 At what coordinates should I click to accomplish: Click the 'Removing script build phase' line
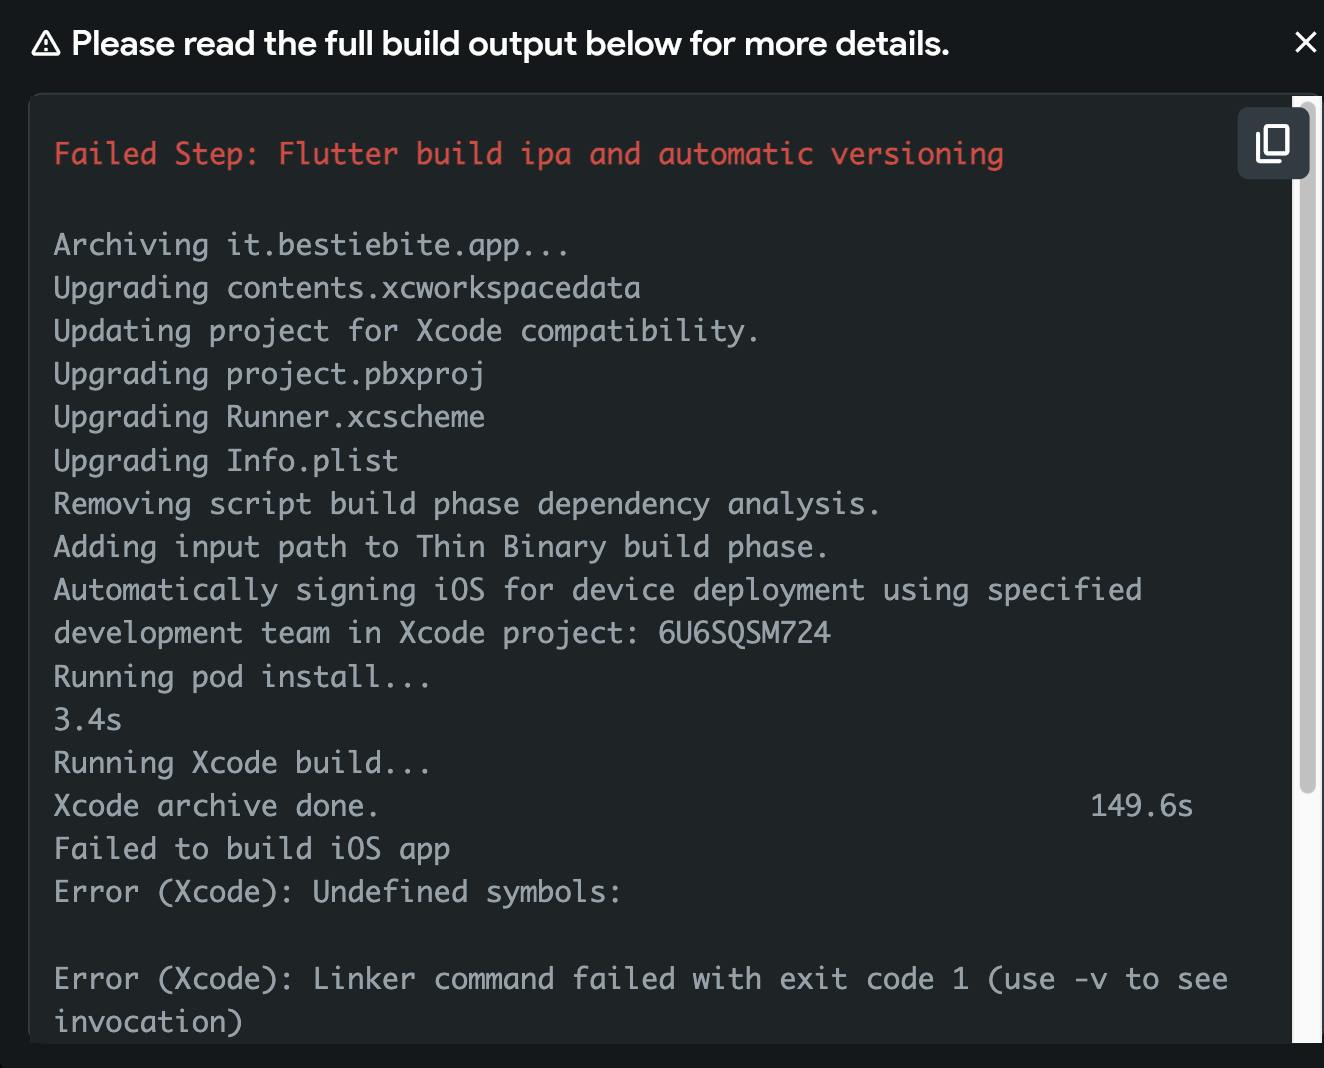click(x=467, y=504)
